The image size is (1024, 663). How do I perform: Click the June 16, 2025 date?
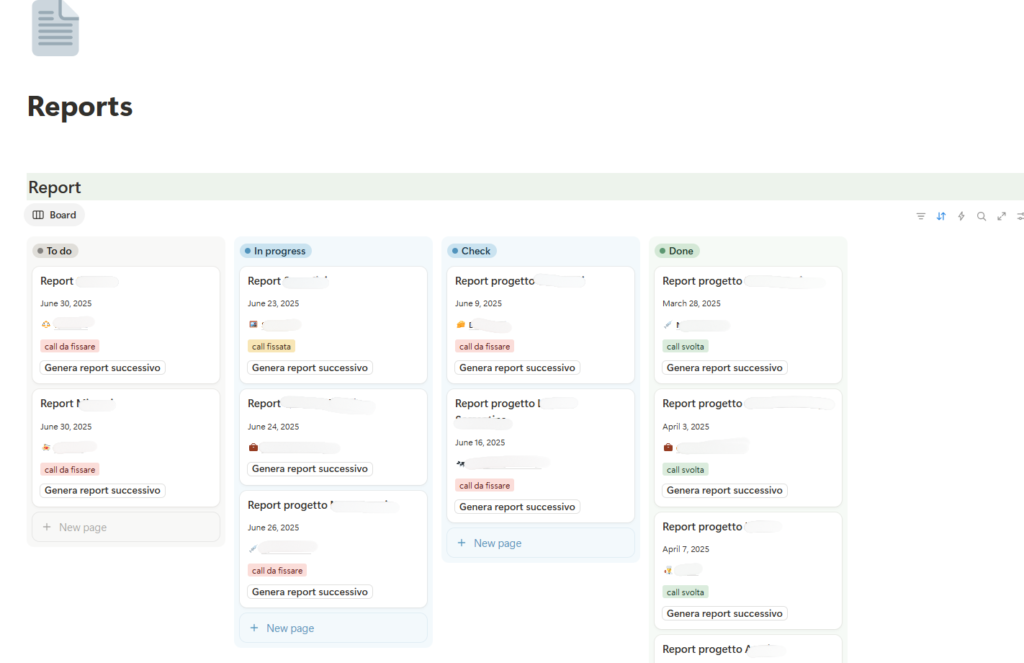pyautogui.click(x=480, y=442)
